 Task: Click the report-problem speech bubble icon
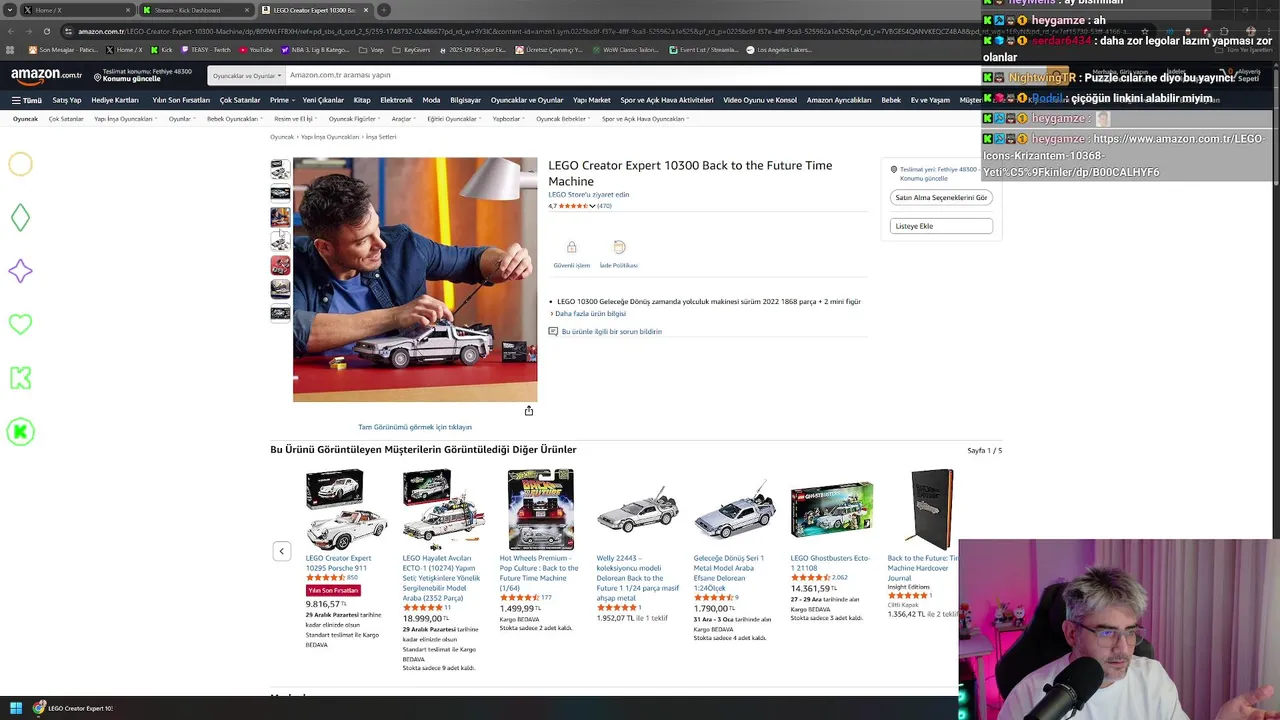click(553, 331)
